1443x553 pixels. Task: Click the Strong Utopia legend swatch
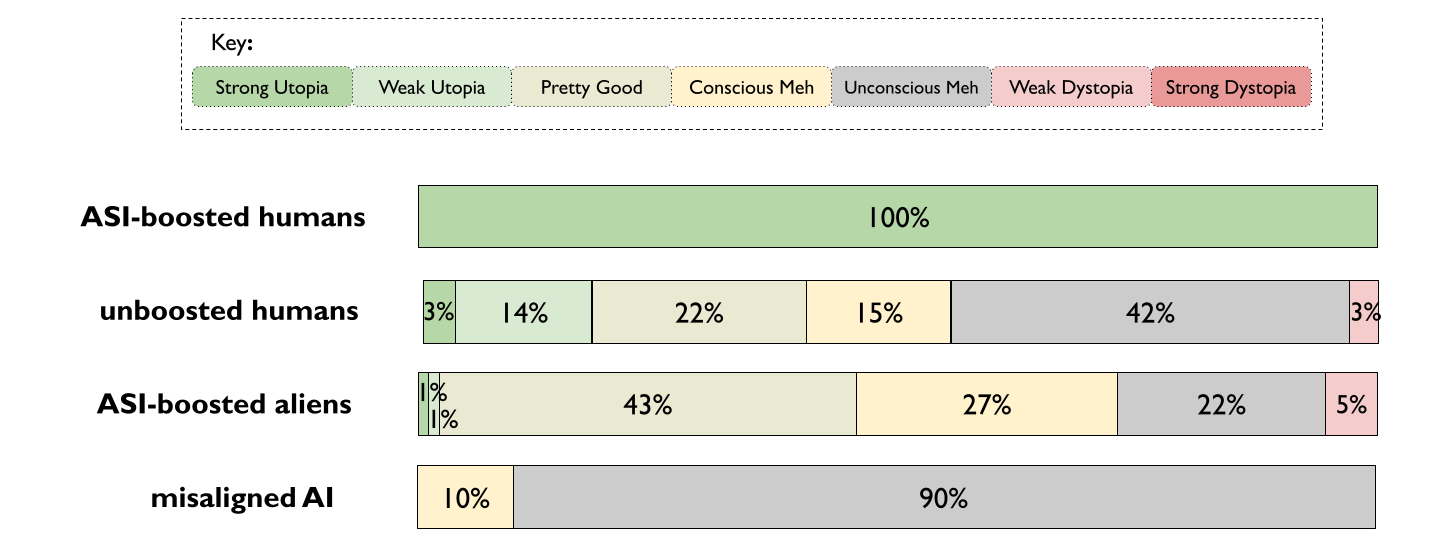[272, 87]
